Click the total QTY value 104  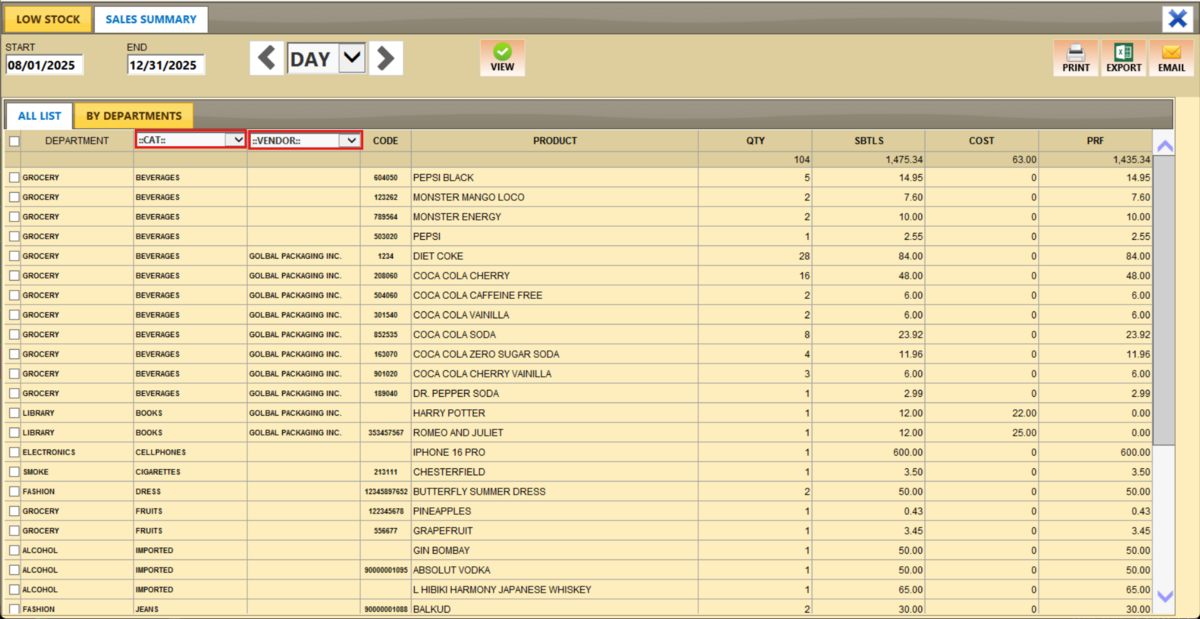[x=755, y=159]
